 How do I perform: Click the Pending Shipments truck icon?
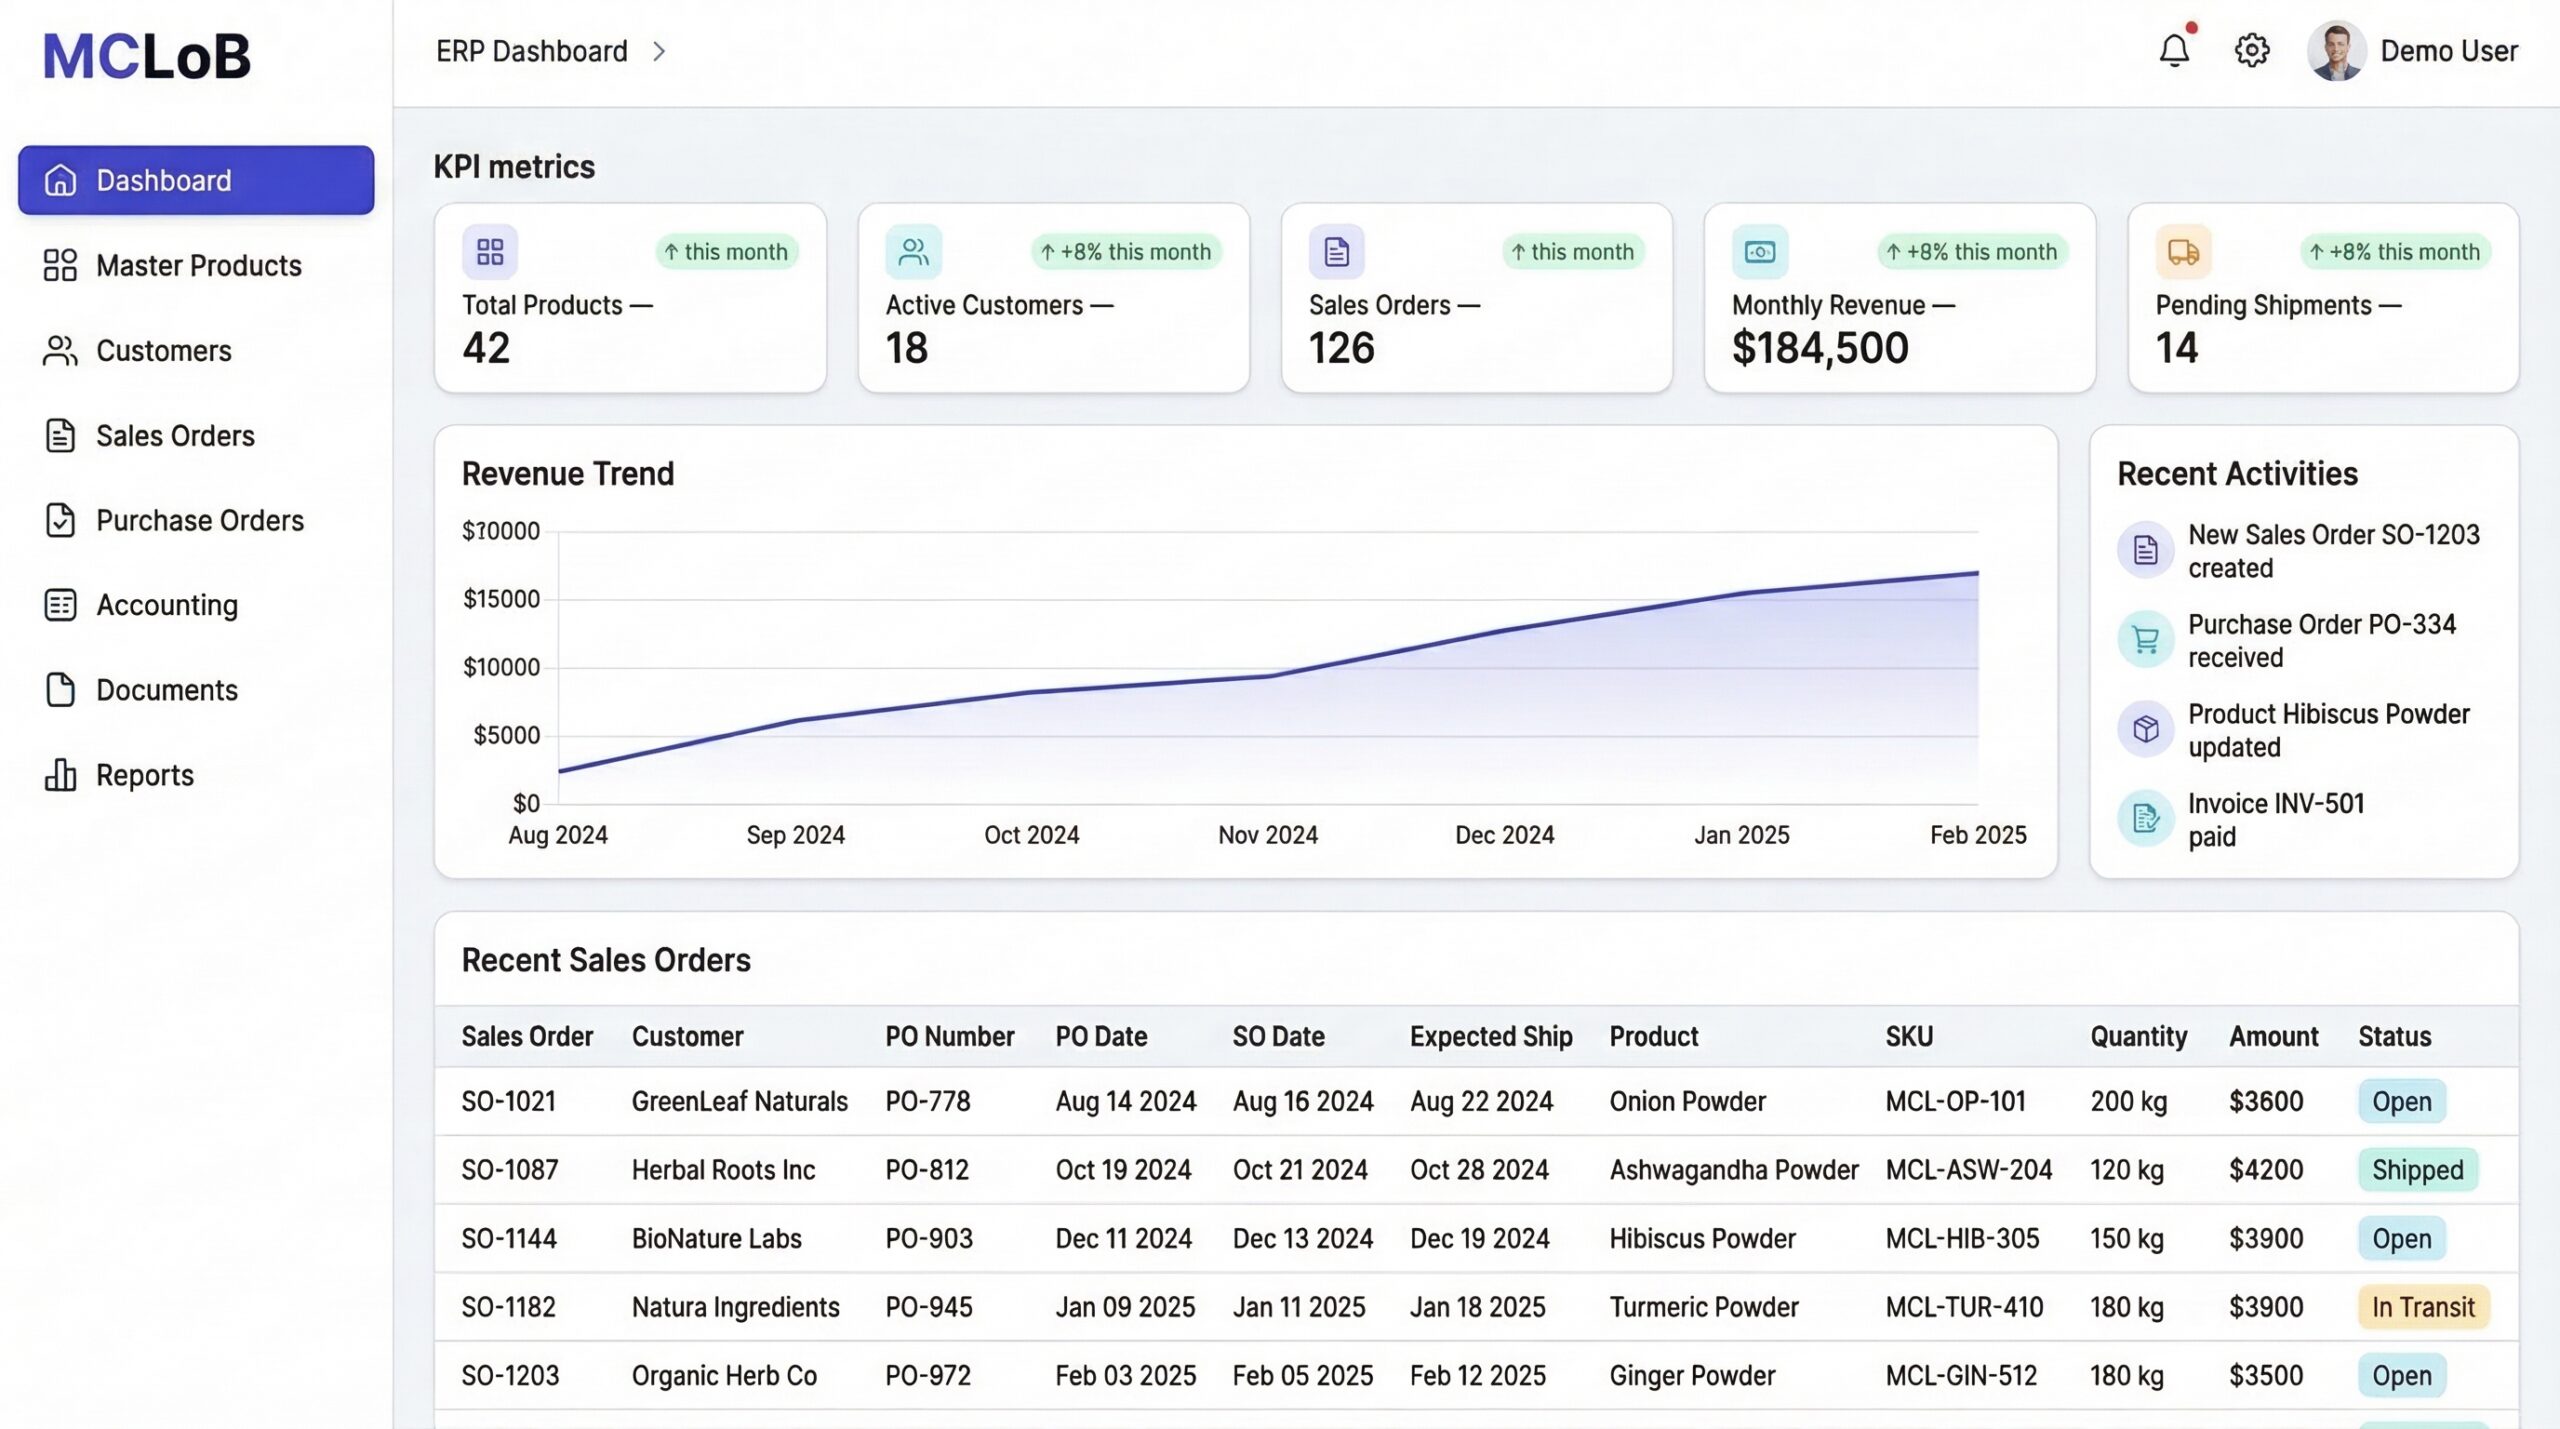point(2182,251)
